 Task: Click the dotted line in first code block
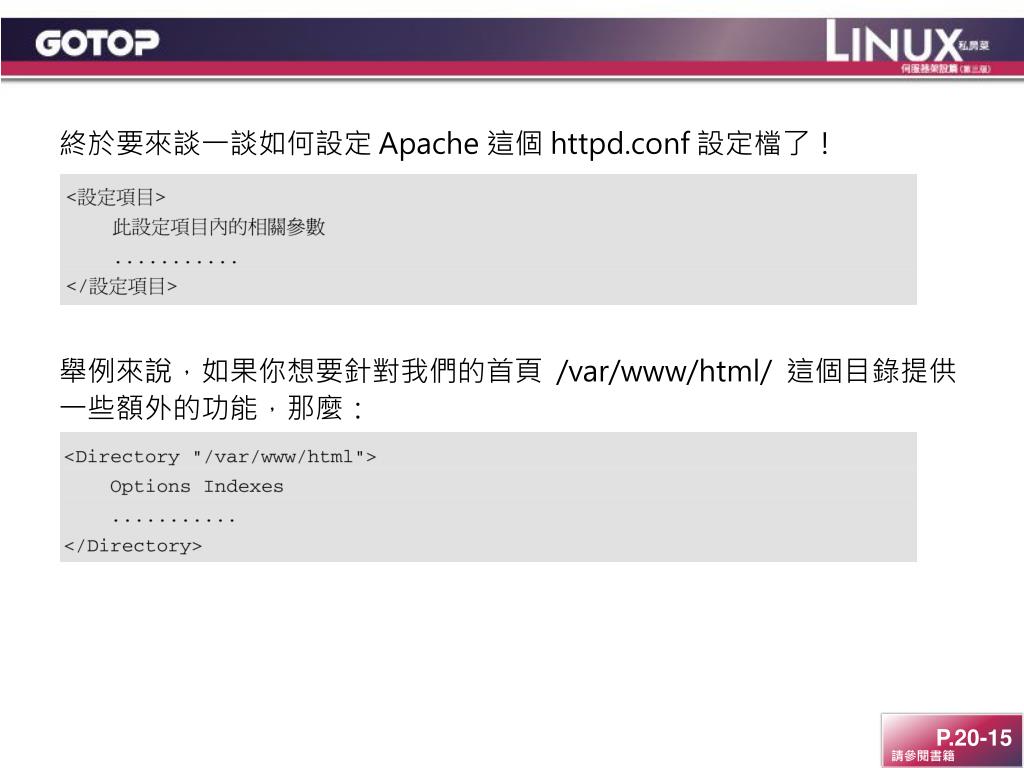[175, 262]
